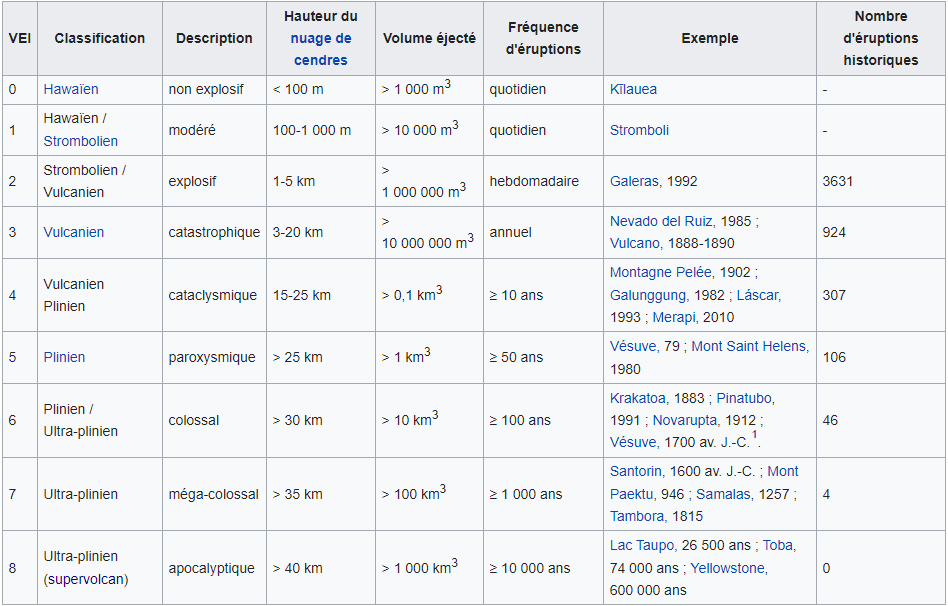
Task: Open the Samalas link
Action: pos(724,494)
